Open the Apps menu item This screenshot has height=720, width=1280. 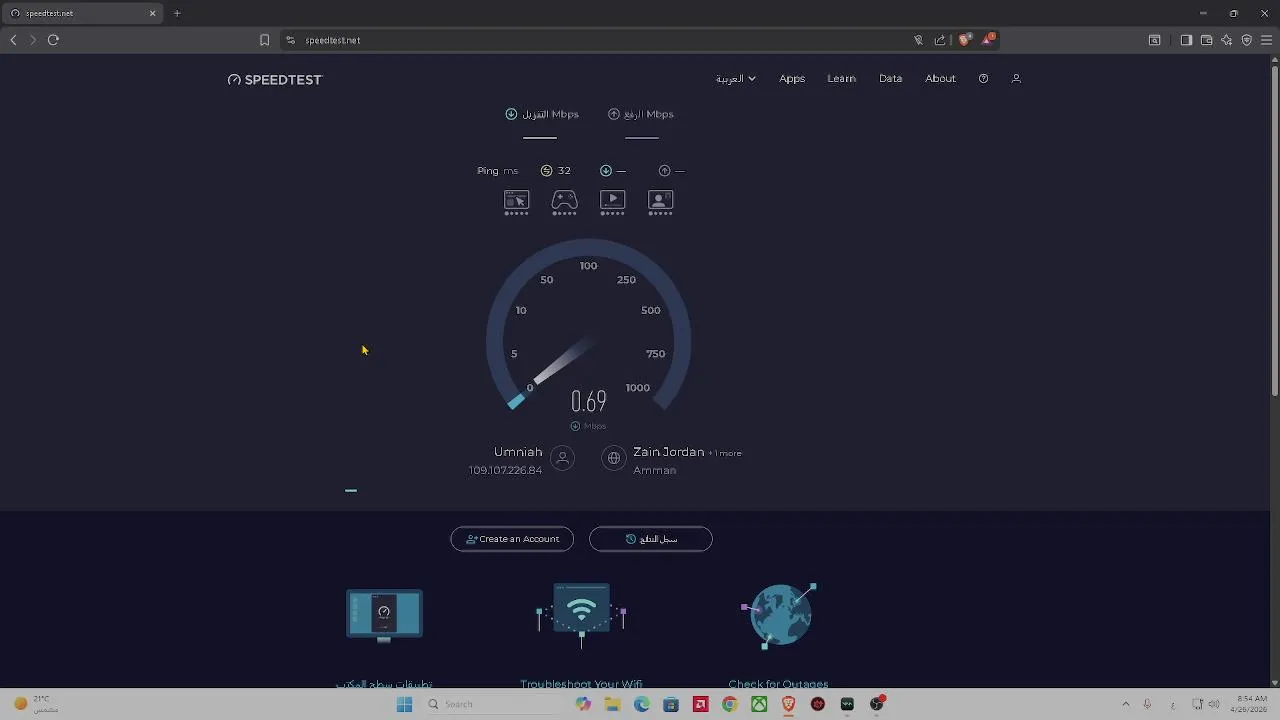click(x=792, y=78)
